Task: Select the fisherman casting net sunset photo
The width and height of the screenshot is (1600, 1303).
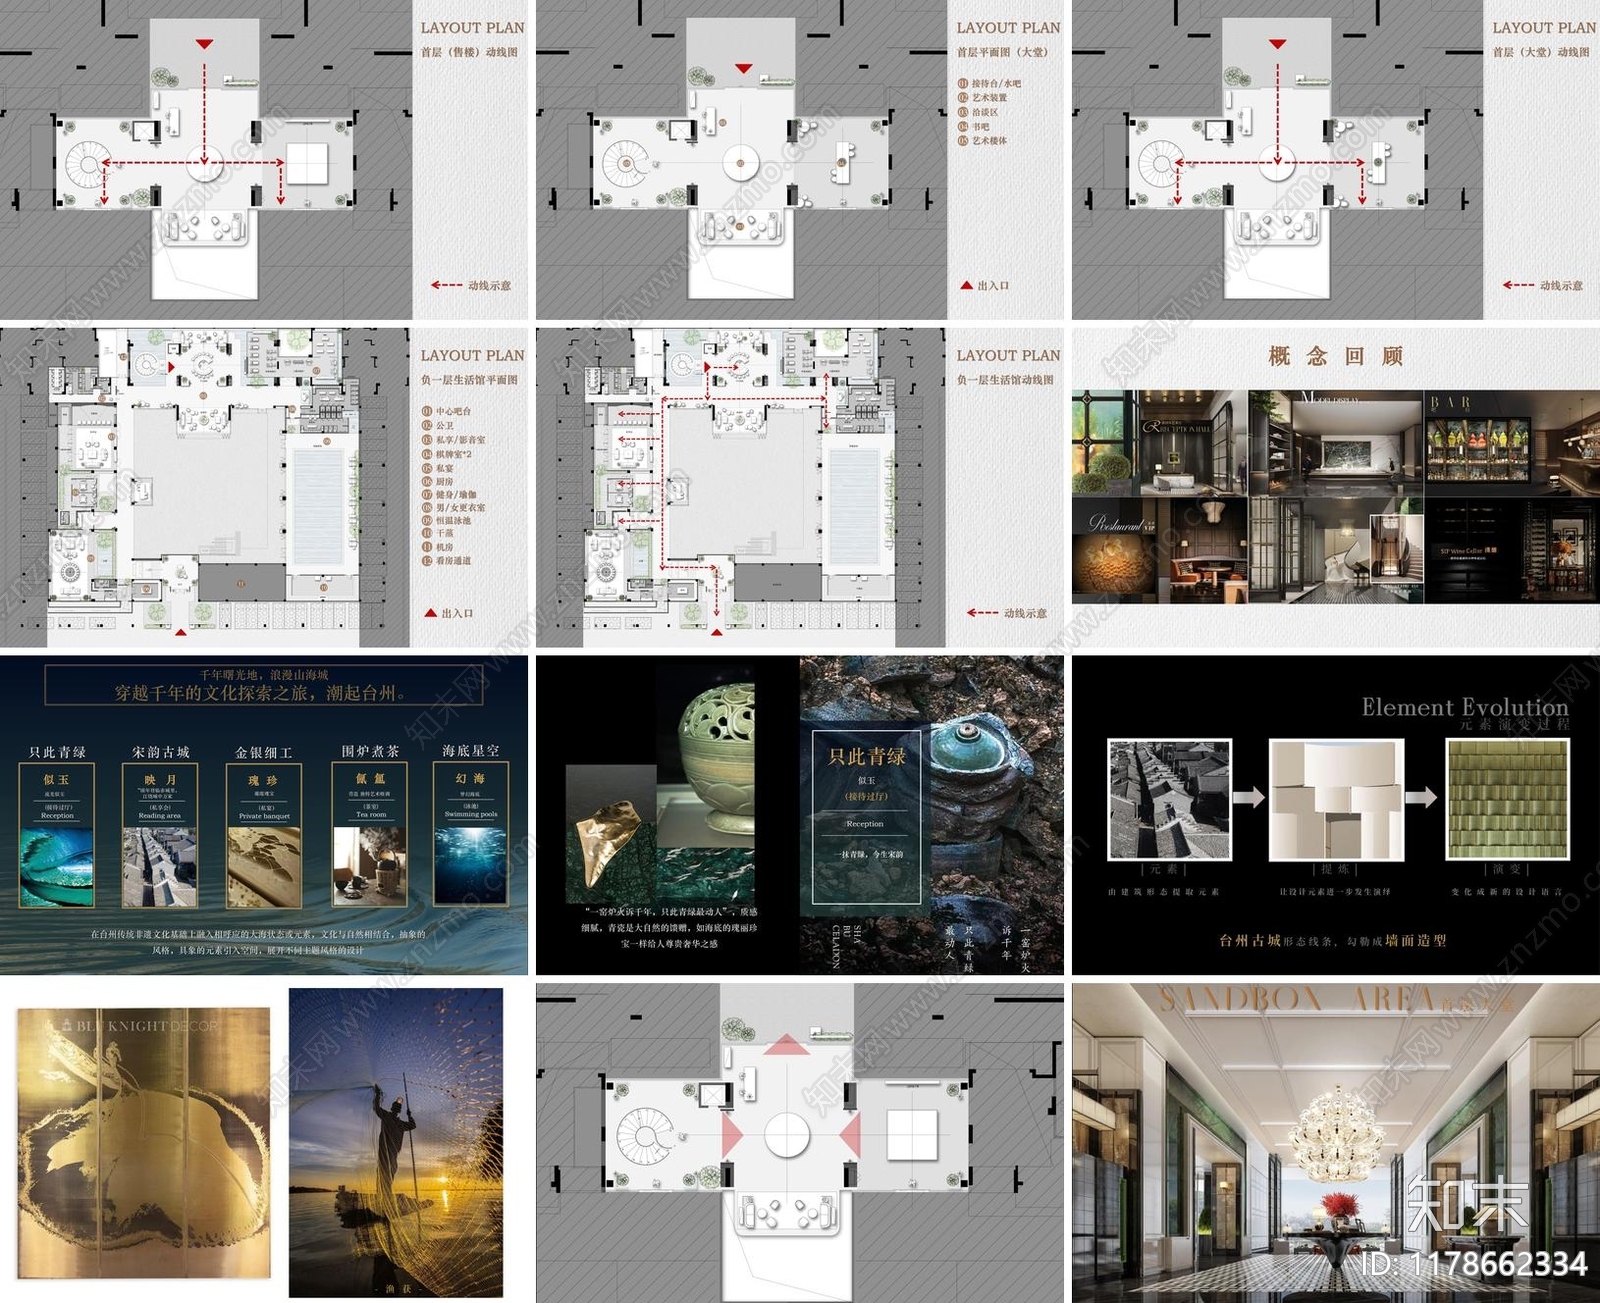Action: point(396,1143)
